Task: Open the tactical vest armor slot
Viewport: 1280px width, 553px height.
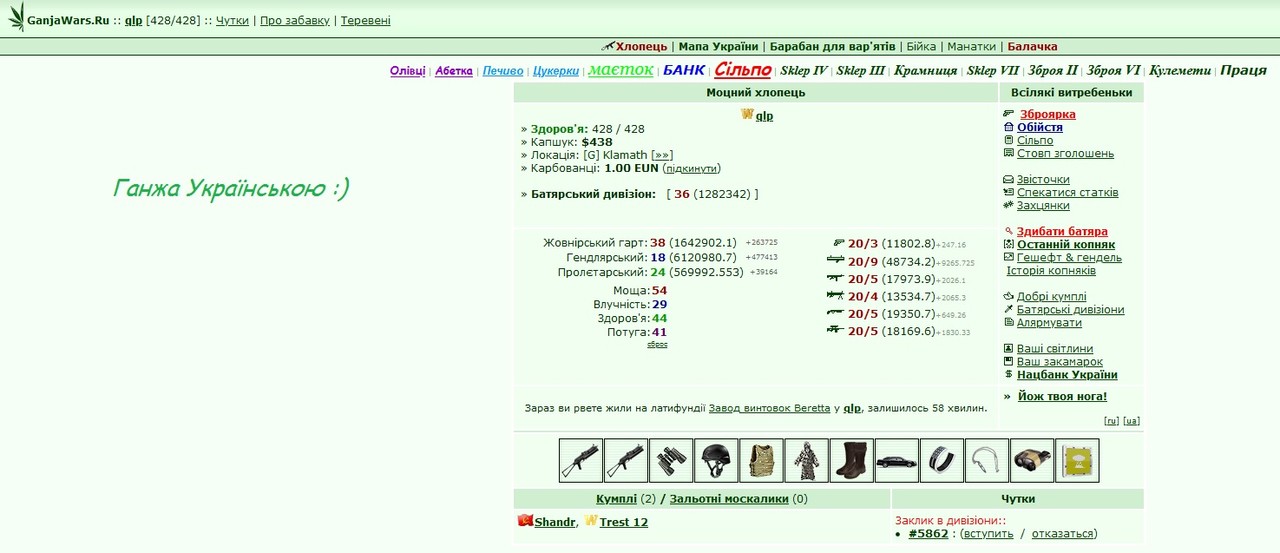Action: [x=761, y=460]
